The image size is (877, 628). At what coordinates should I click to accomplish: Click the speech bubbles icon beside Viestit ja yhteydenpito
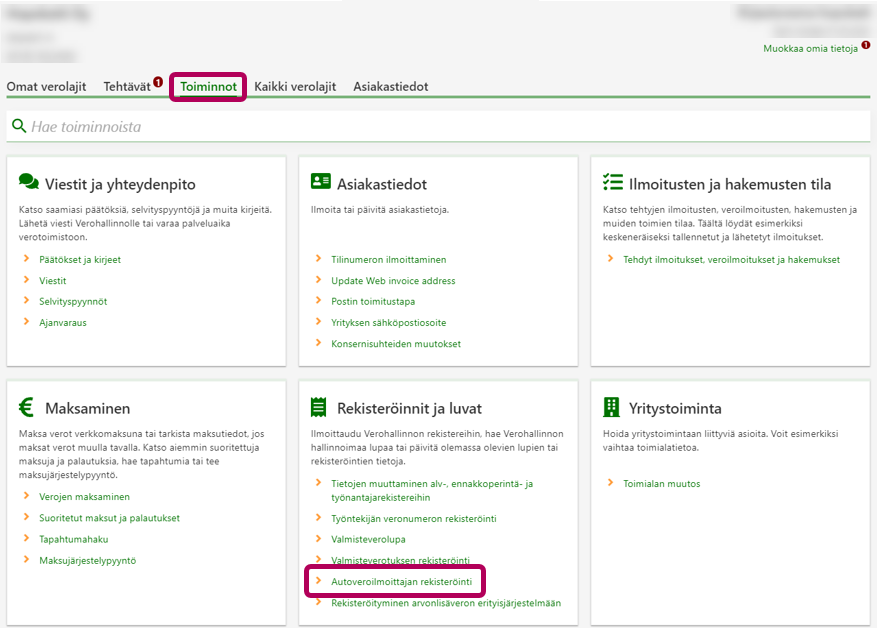[x=29, y=182]
